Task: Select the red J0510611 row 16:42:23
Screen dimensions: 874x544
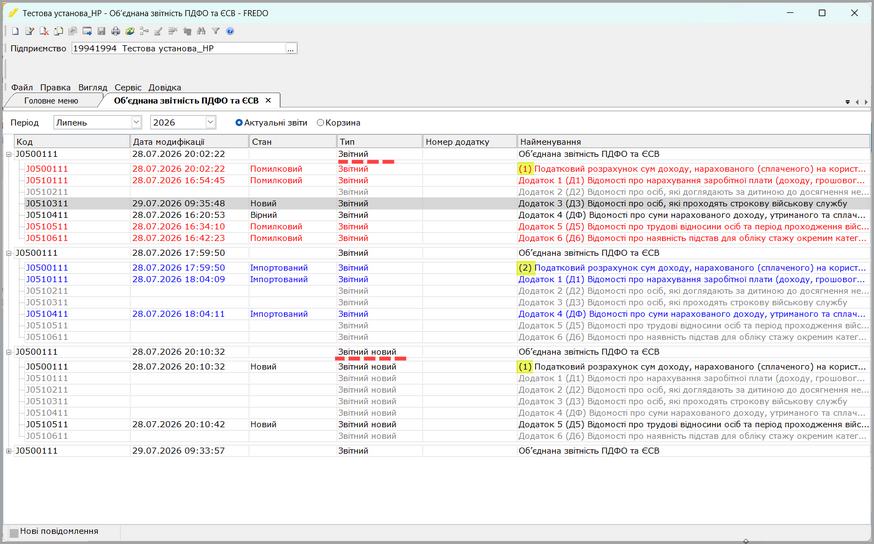Action: coord(447,238)
